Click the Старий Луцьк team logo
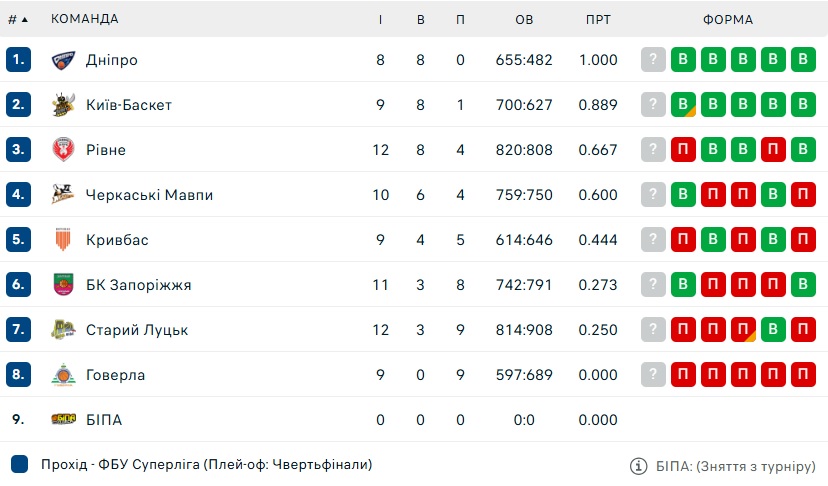 click(x=63, y=330)
